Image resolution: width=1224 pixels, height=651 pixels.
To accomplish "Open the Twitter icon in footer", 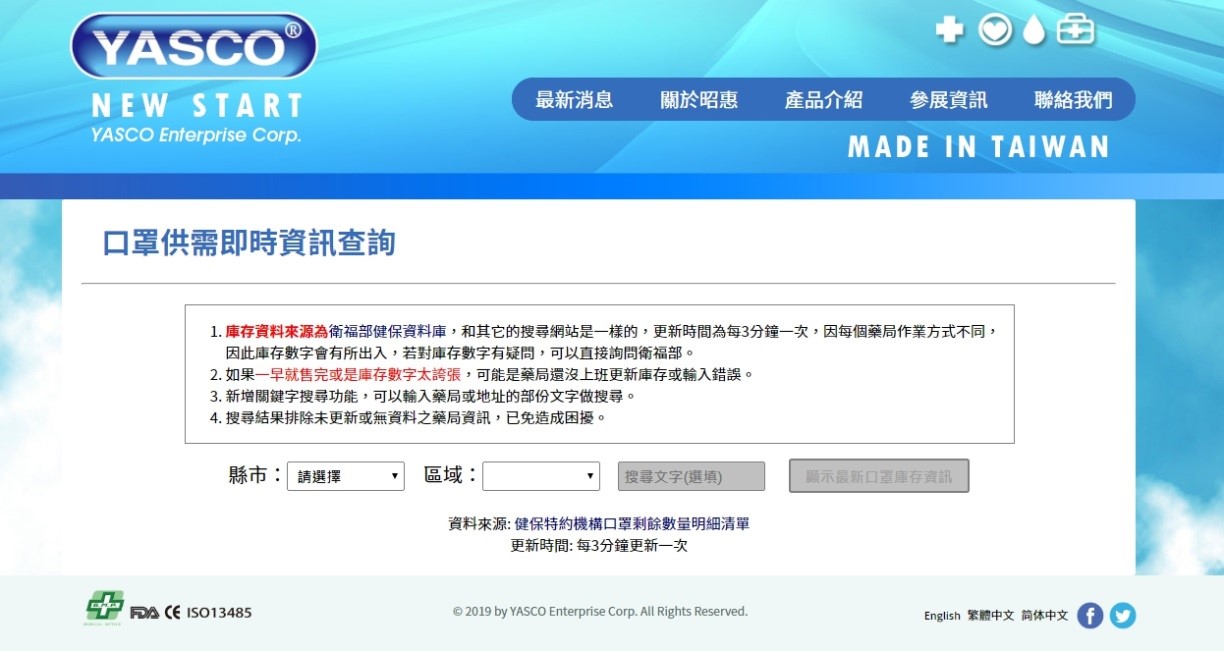I will (x=1123, y=615).
